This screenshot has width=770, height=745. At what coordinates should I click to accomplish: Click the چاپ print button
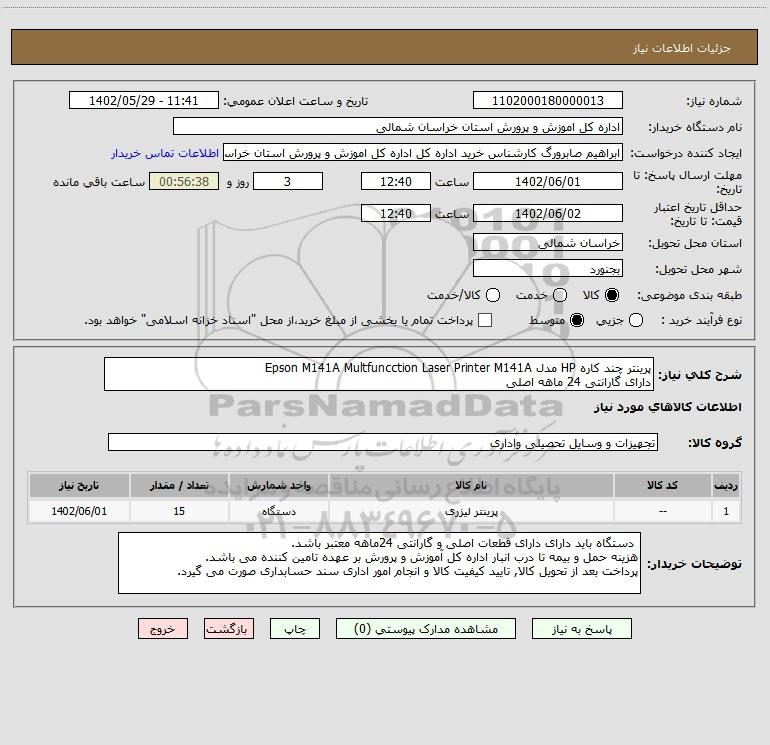pyautogui.click(x=295, y=629)
